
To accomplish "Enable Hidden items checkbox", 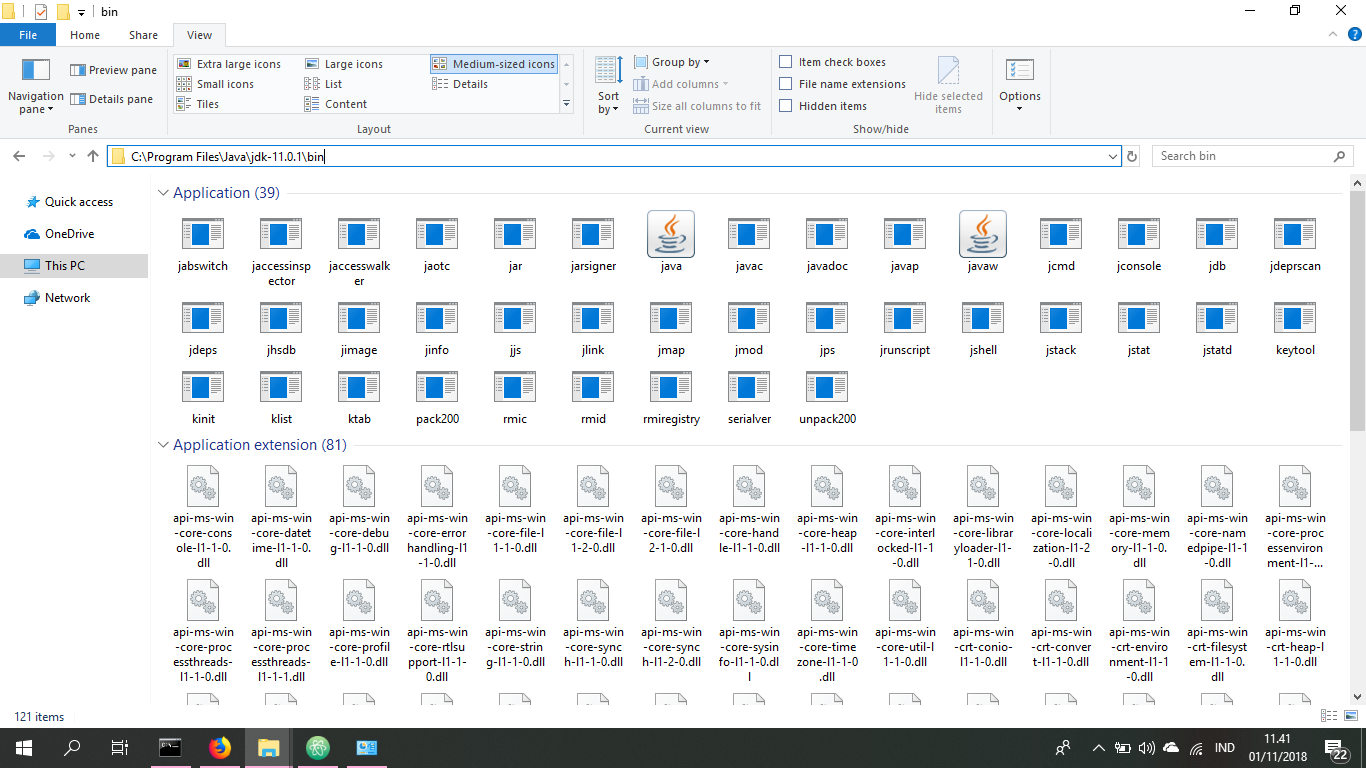I will [786, 106].
